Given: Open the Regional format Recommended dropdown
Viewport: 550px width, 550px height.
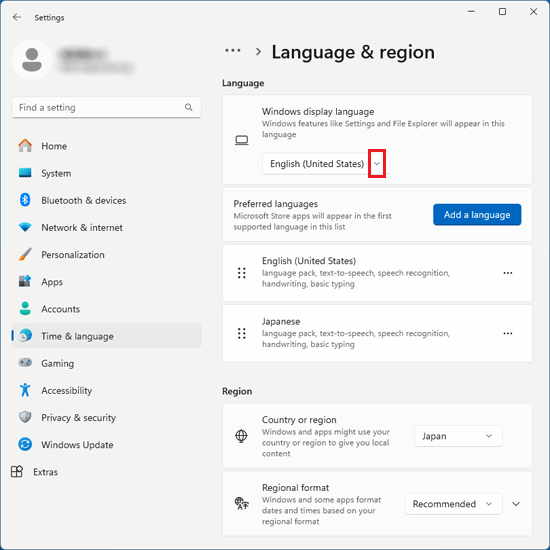Looking at the screenshot, I should [x=453, y=504].
